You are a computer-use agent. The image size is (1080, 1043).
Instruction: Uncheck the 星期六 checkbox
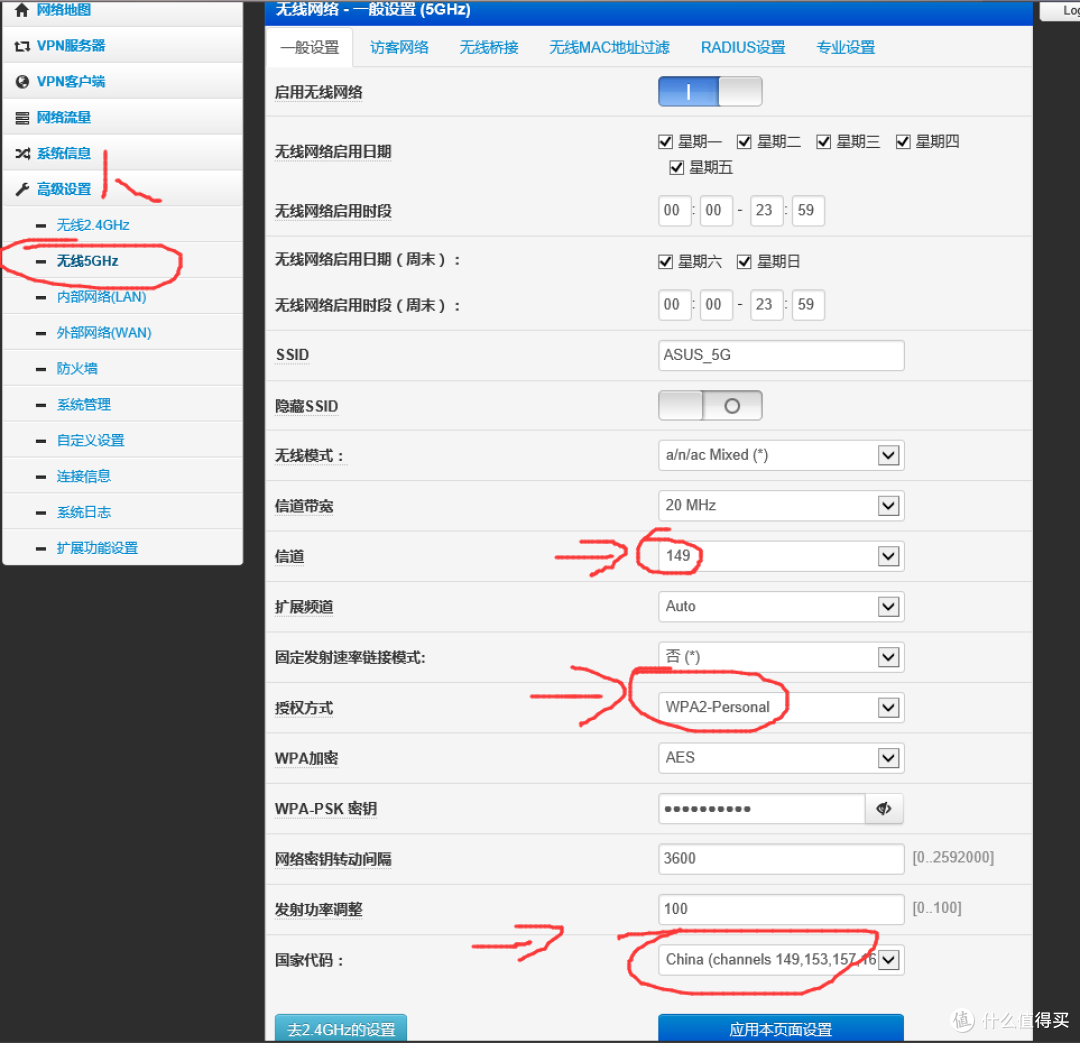[665, 262]
